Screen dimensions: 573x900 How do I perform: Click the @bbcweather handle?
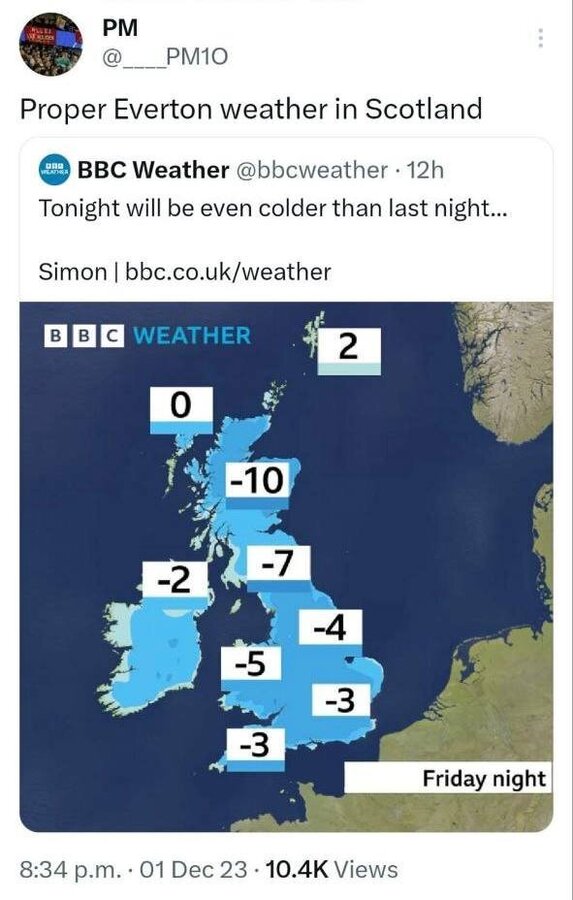[312, 170]
